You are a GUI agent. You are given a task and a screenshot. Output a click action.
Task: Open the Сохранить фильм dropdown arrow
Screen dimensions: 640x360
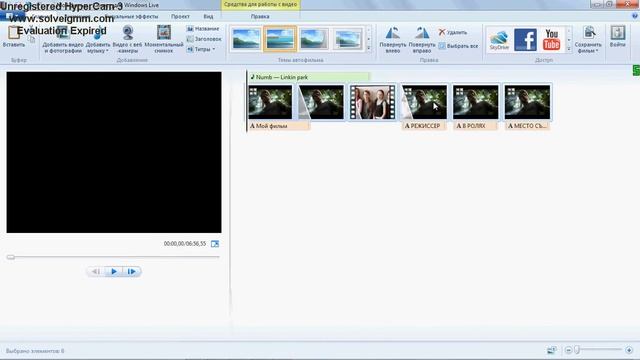597,51
